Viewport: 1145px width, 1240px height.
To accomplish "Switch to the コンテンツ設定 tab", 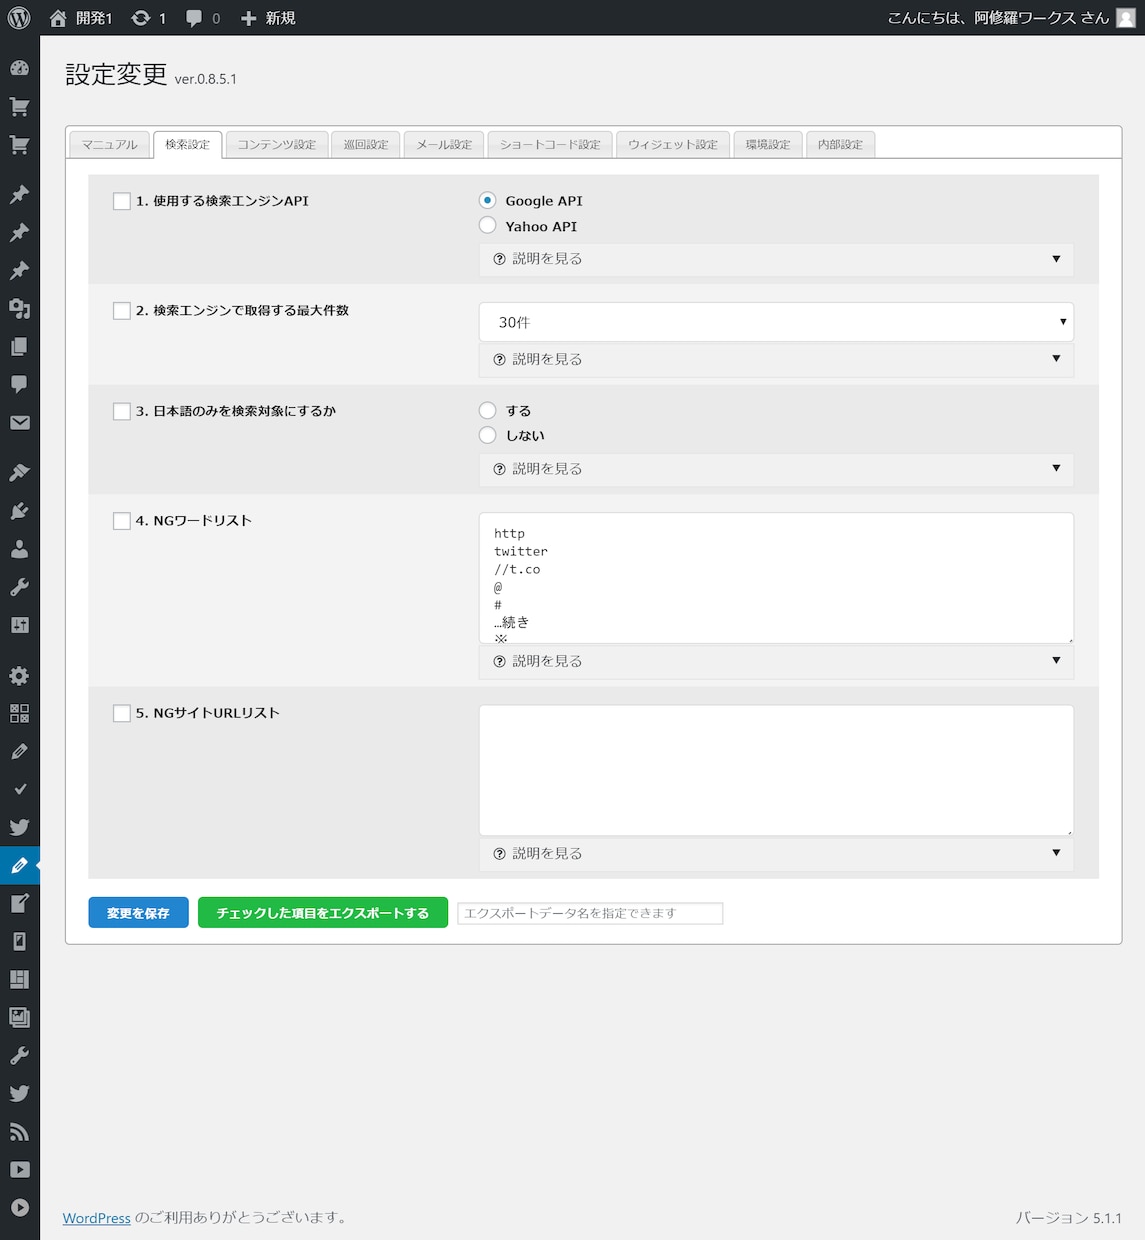I will coord(276,144).
